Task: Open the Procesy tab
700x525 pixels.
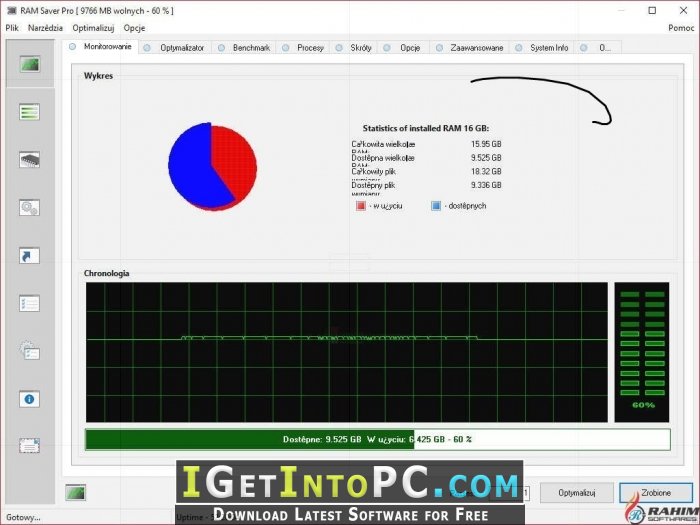Action: [304, 47]
